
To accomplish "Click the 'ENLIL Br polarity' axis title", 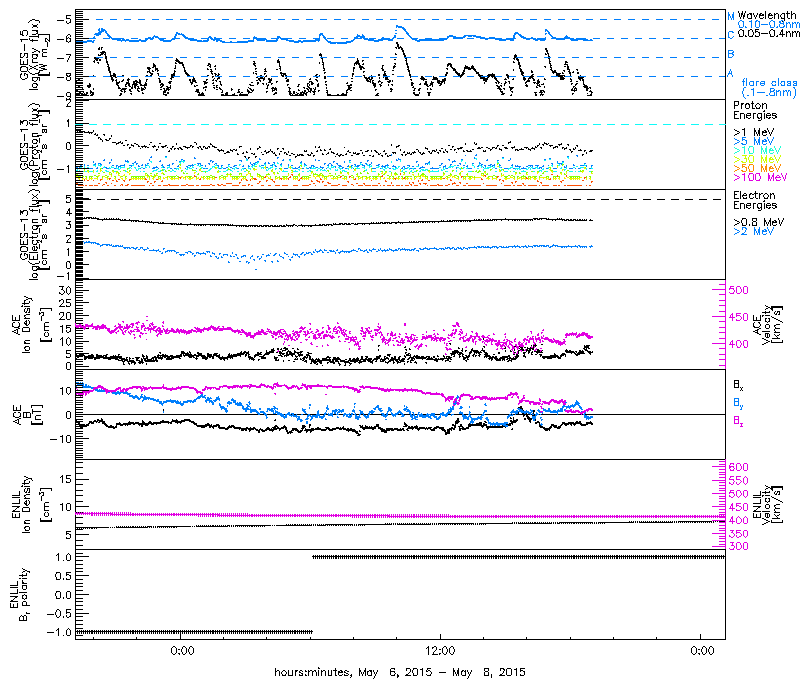I will point(18,594).
